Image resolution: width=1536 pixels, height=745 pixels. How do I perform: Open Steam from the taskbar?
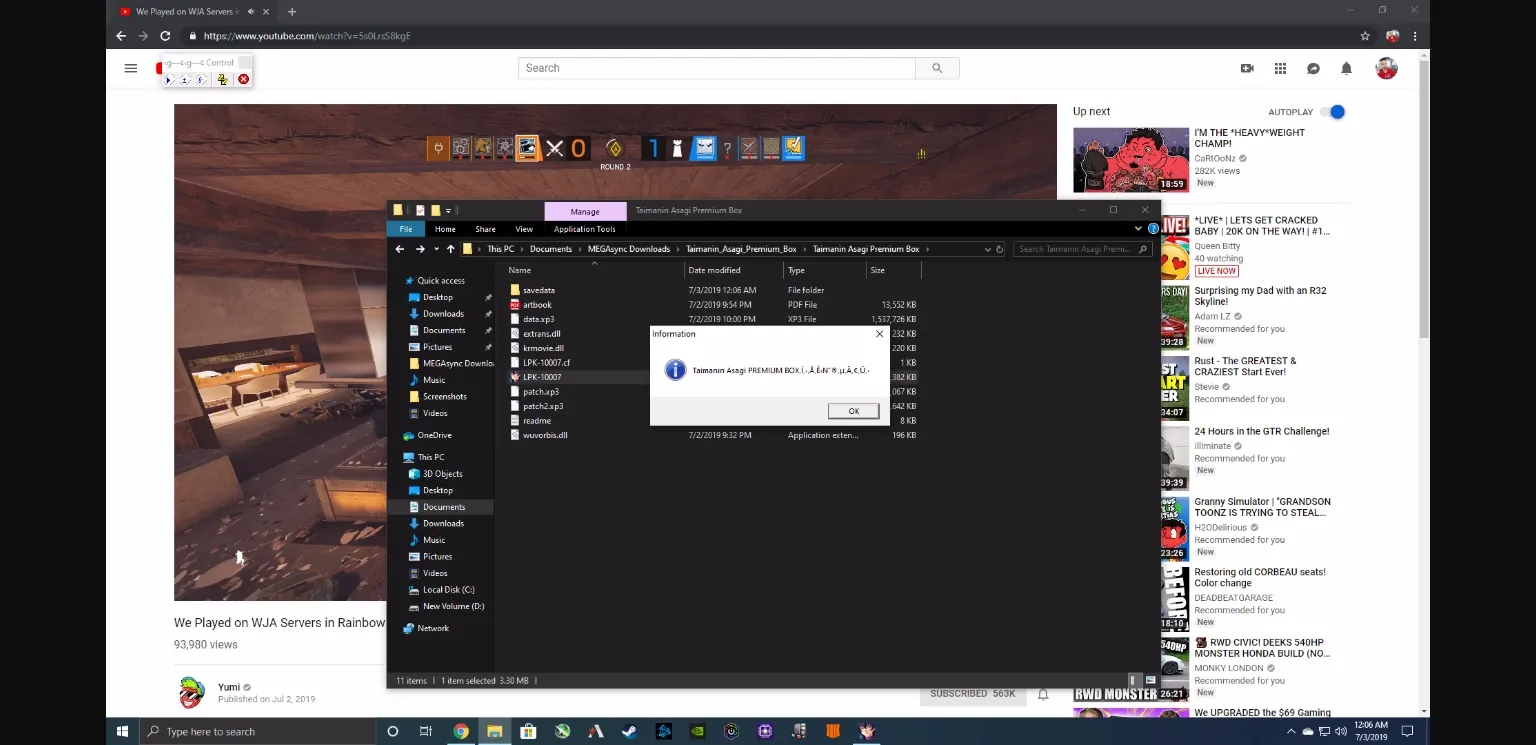click(629, 731)
